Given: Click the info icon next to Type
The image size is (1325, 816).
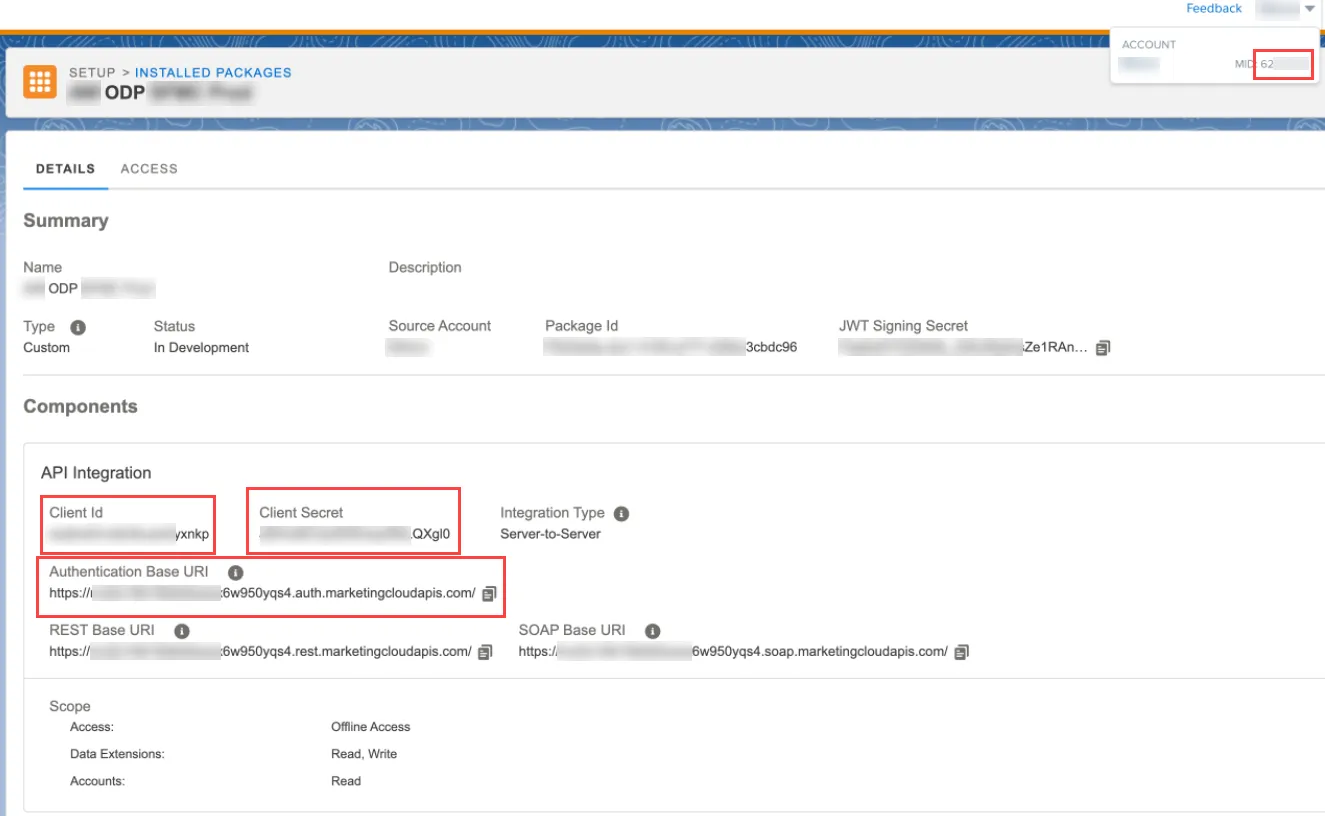Looking at the screenshot, I should (x=78, y=327).
